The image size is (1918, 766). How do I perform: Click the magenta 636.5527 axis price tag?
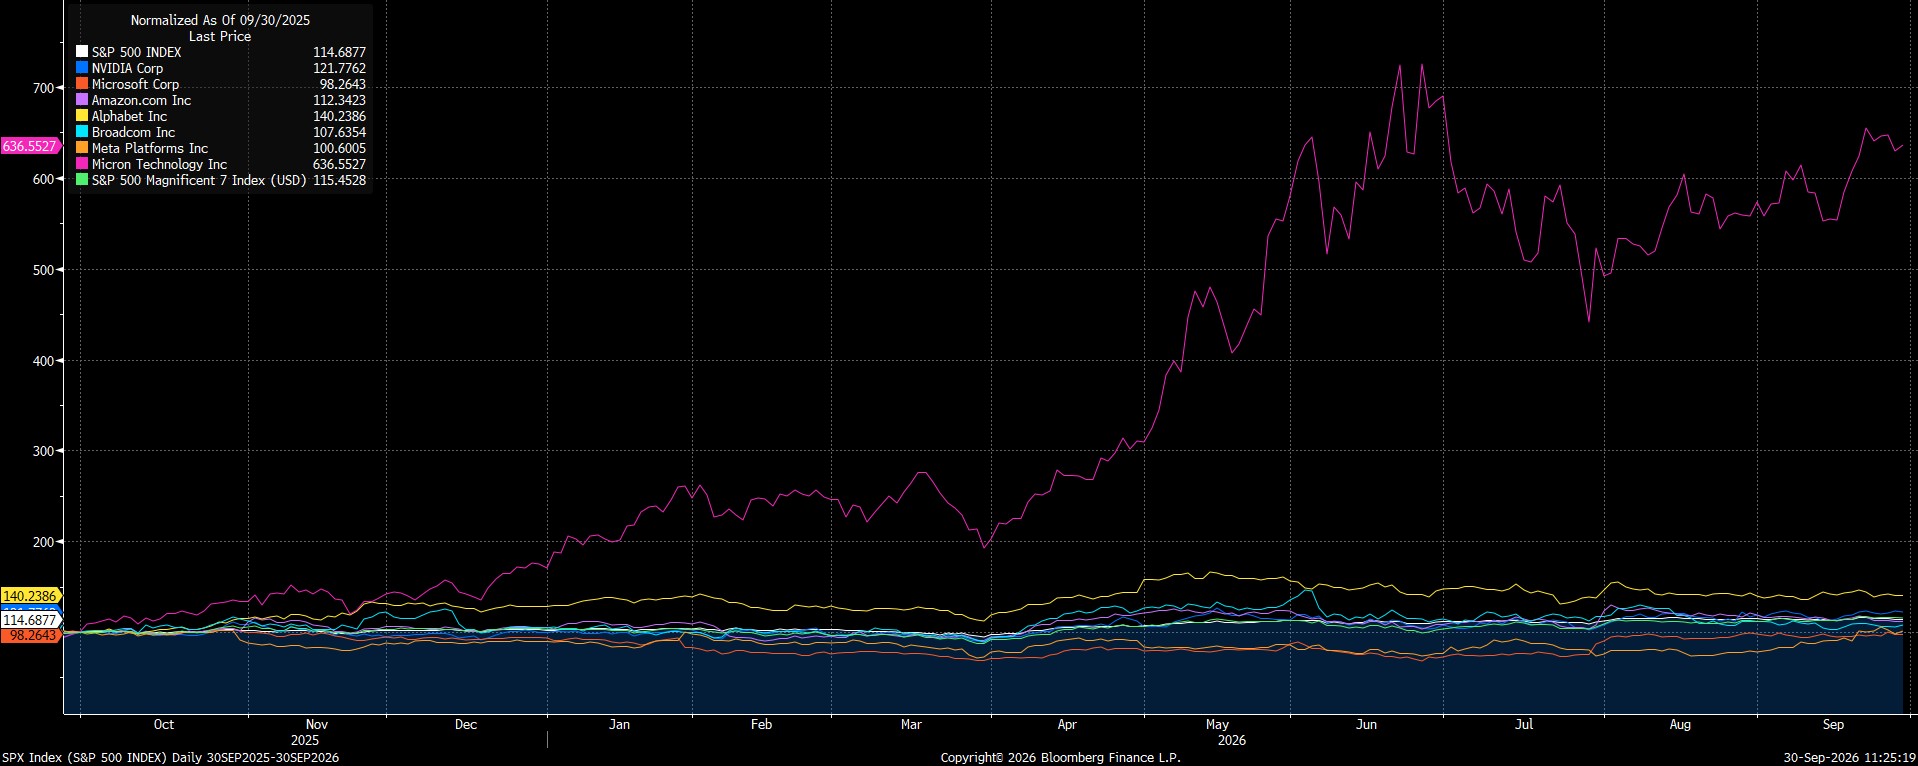(x=30, y=146)
